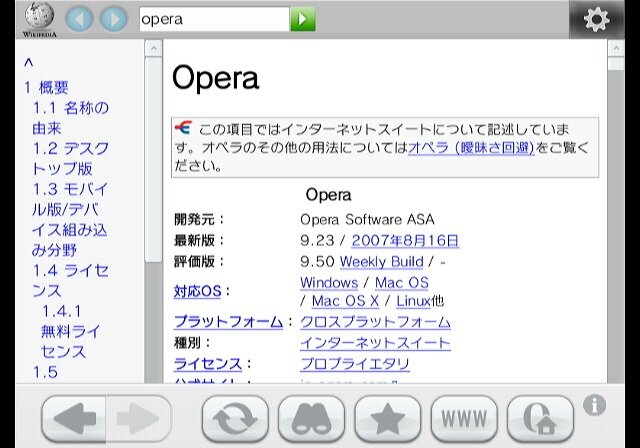This screenshot has width=640, height=448.
Task: Jump to section '1.5' in contents
Action: (45, 372)
